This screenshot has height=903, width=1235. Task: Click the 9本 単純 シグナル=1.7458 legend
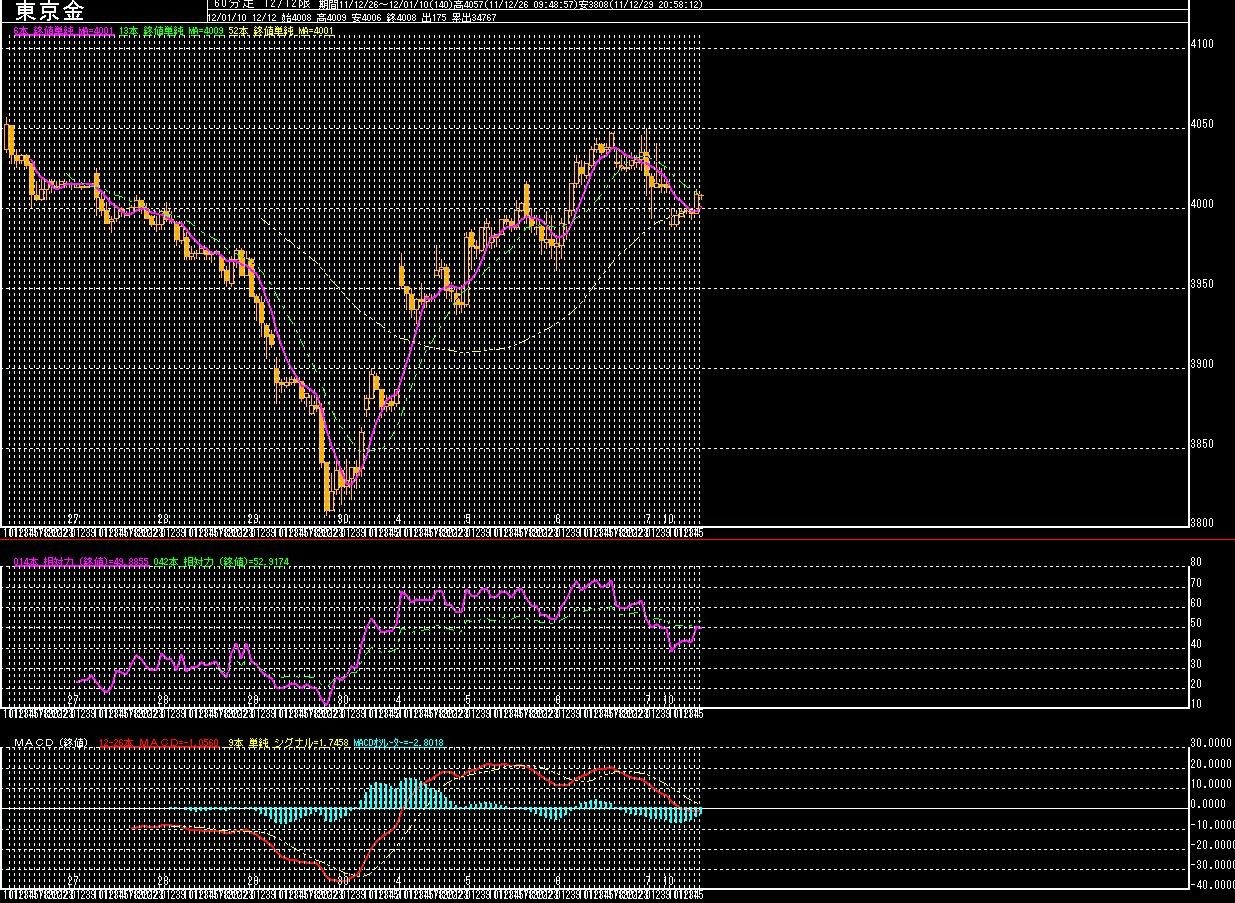click(289, 743)
